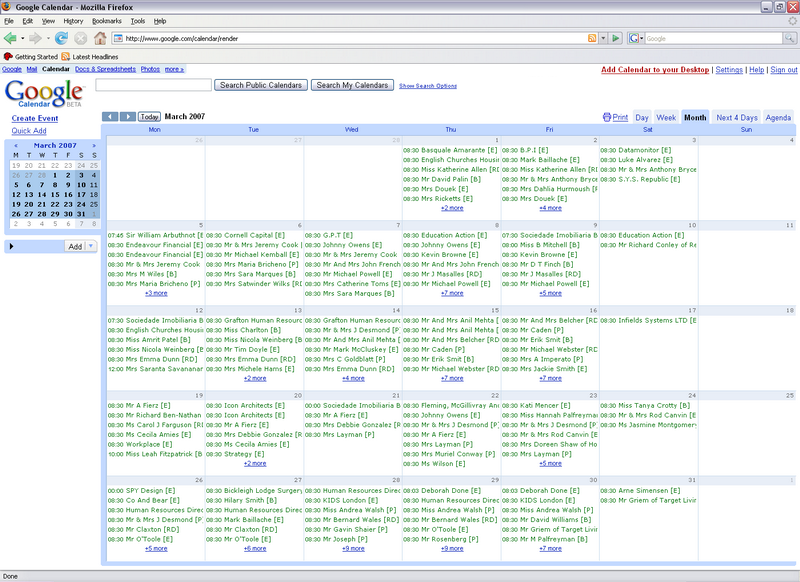Image resolution: width=800 pixels, height=582 pixels.
Task: Advance to next month using main calendar arrow
Action: click(128, 117)
